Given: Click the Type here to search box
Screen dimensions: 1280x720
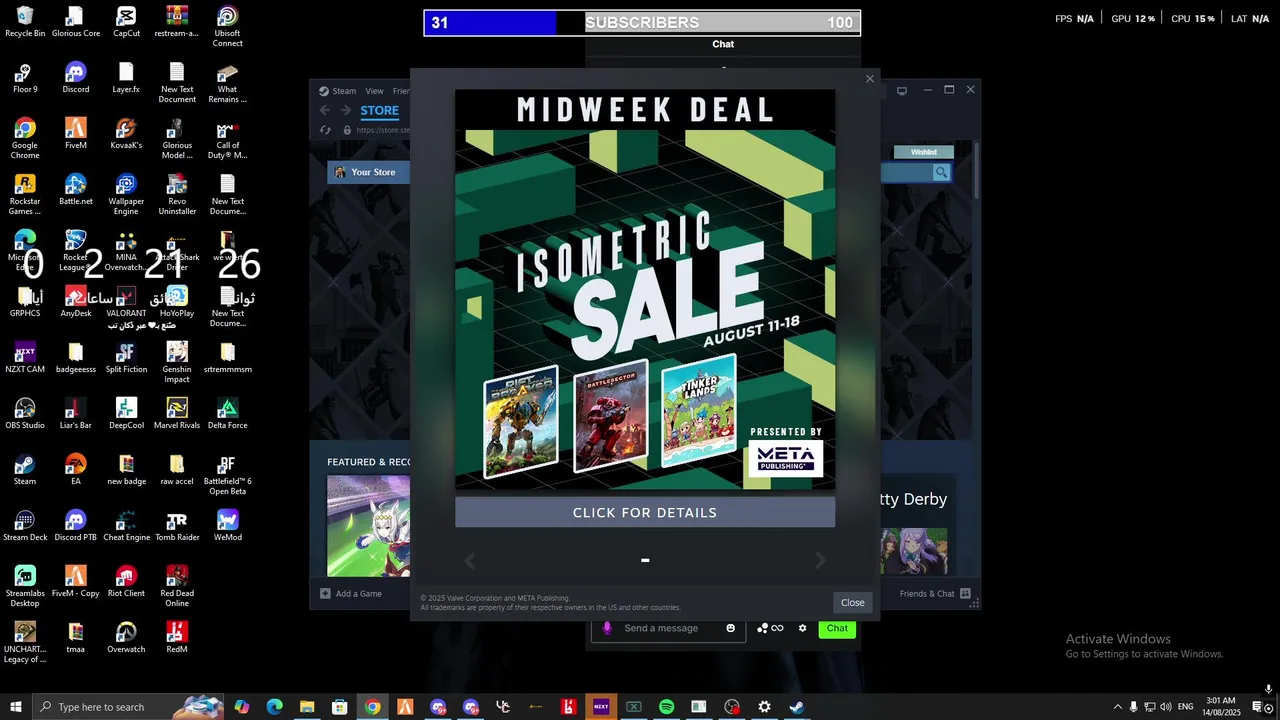Looking at the screenshot, I should pyautogui.click(x=128, y=707).
